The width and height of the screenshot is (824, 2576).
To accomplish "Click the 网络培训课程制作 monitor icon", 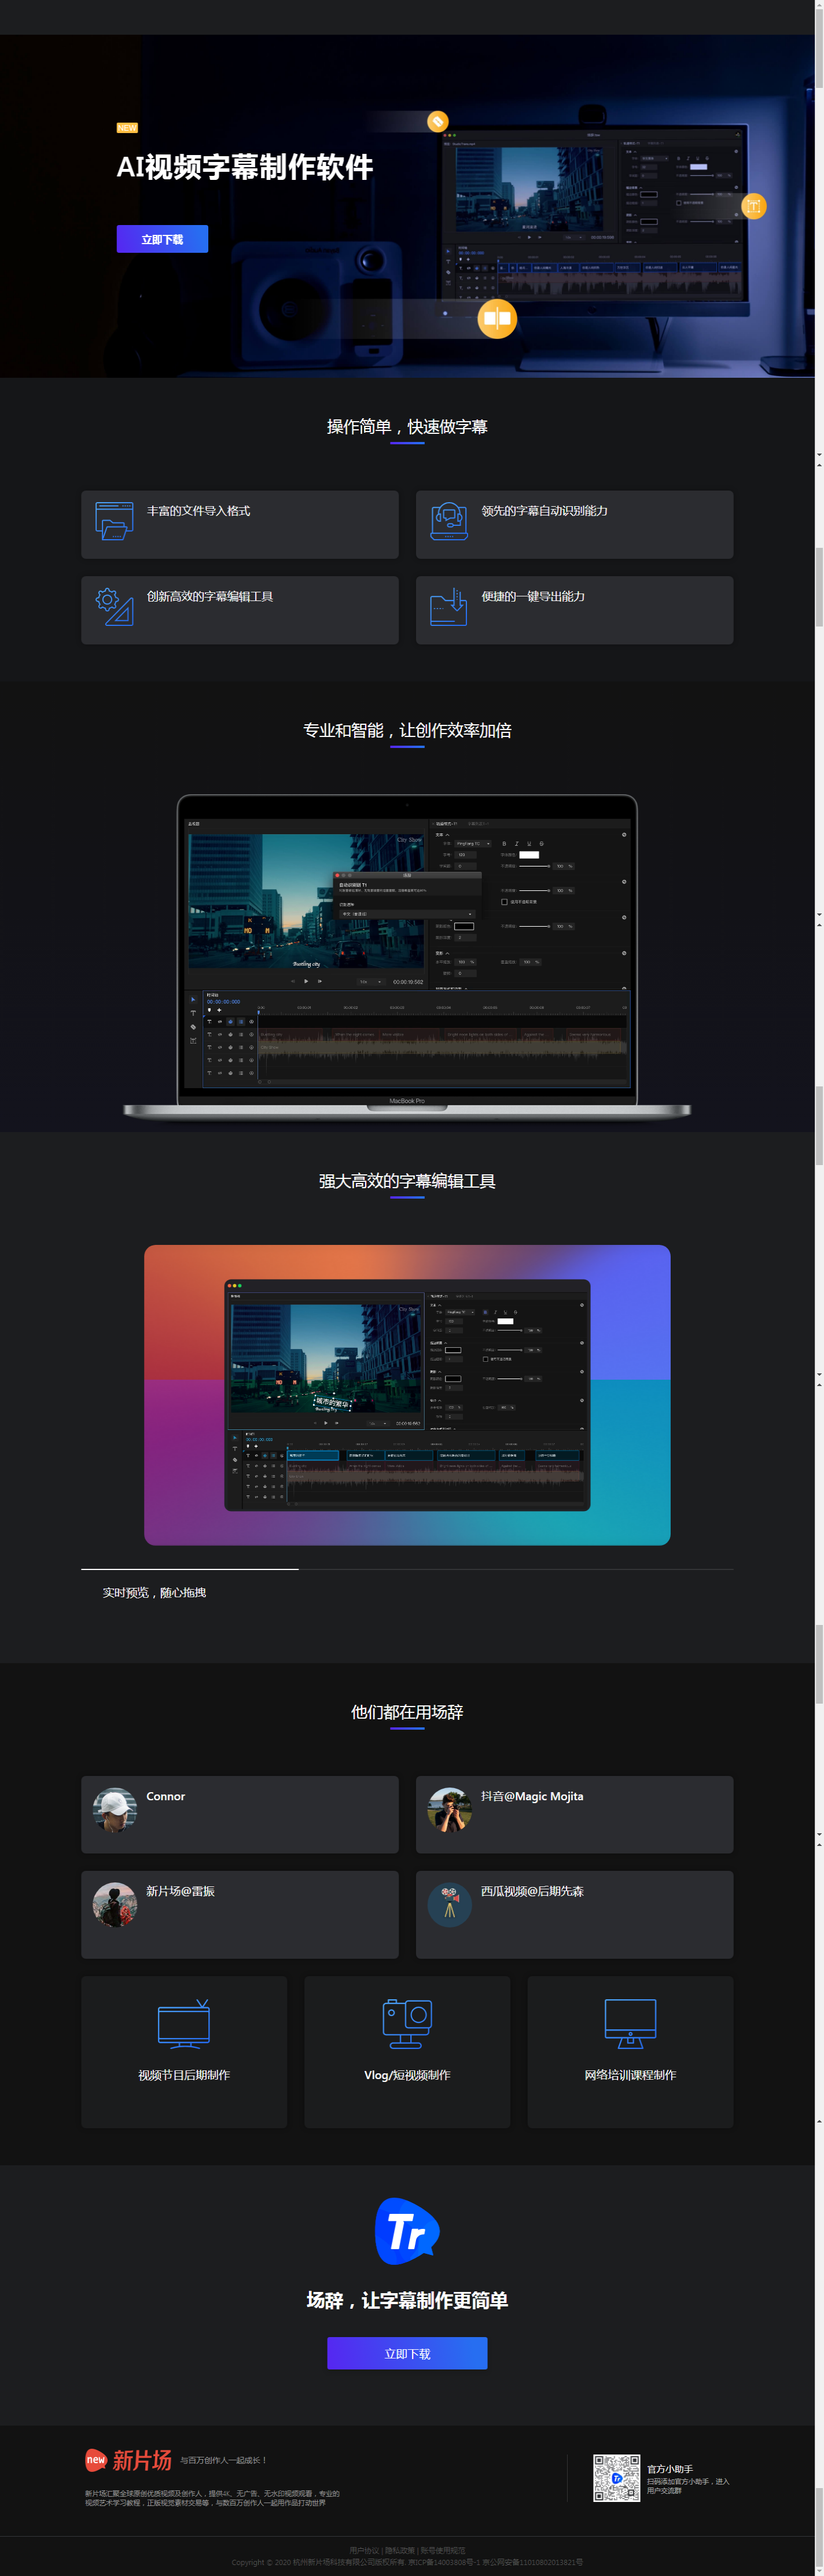I will click(630, 2024).
